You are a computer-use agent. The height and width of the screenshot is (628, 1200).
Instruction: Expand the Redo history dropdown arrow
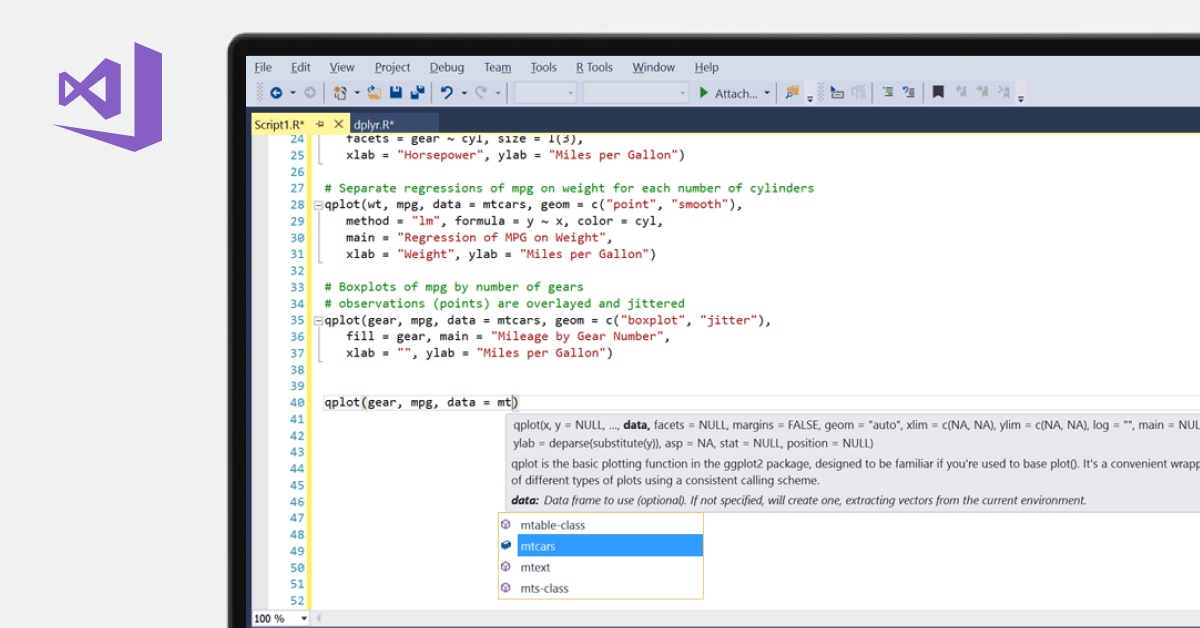(x=498, y=93)
